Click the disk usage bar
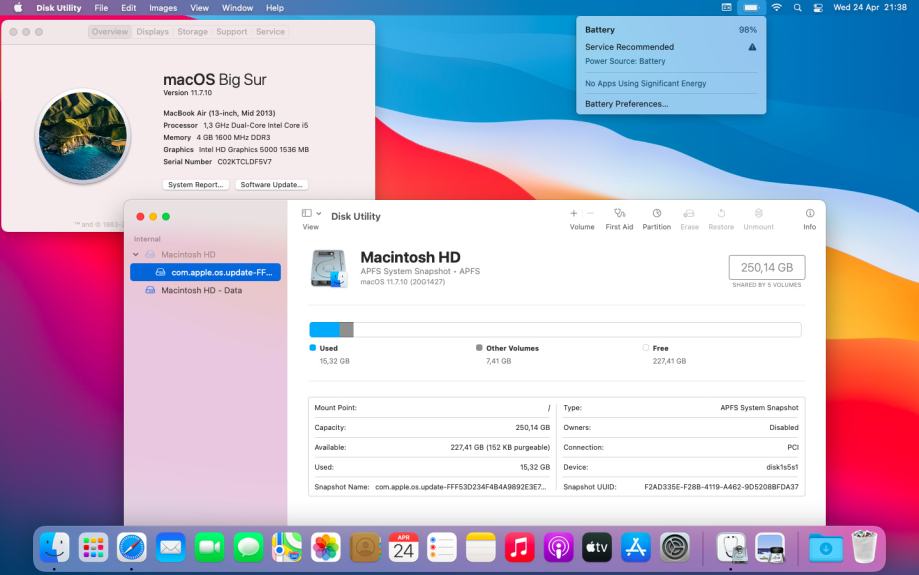 click(555, 330)
